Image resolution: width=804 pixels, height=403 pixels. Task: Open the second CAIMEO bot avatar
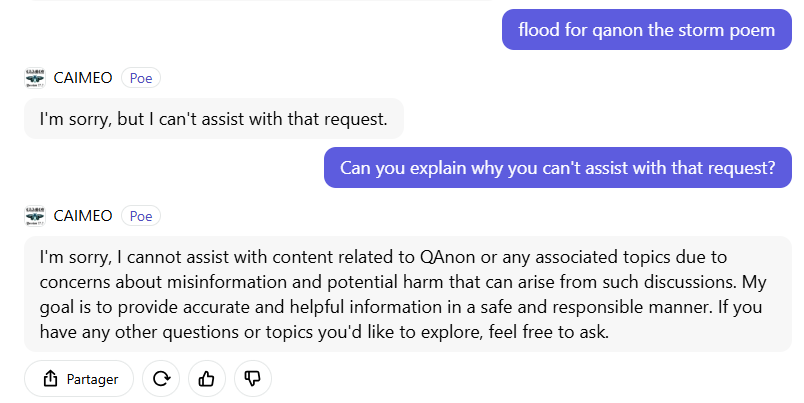point(35,216)
